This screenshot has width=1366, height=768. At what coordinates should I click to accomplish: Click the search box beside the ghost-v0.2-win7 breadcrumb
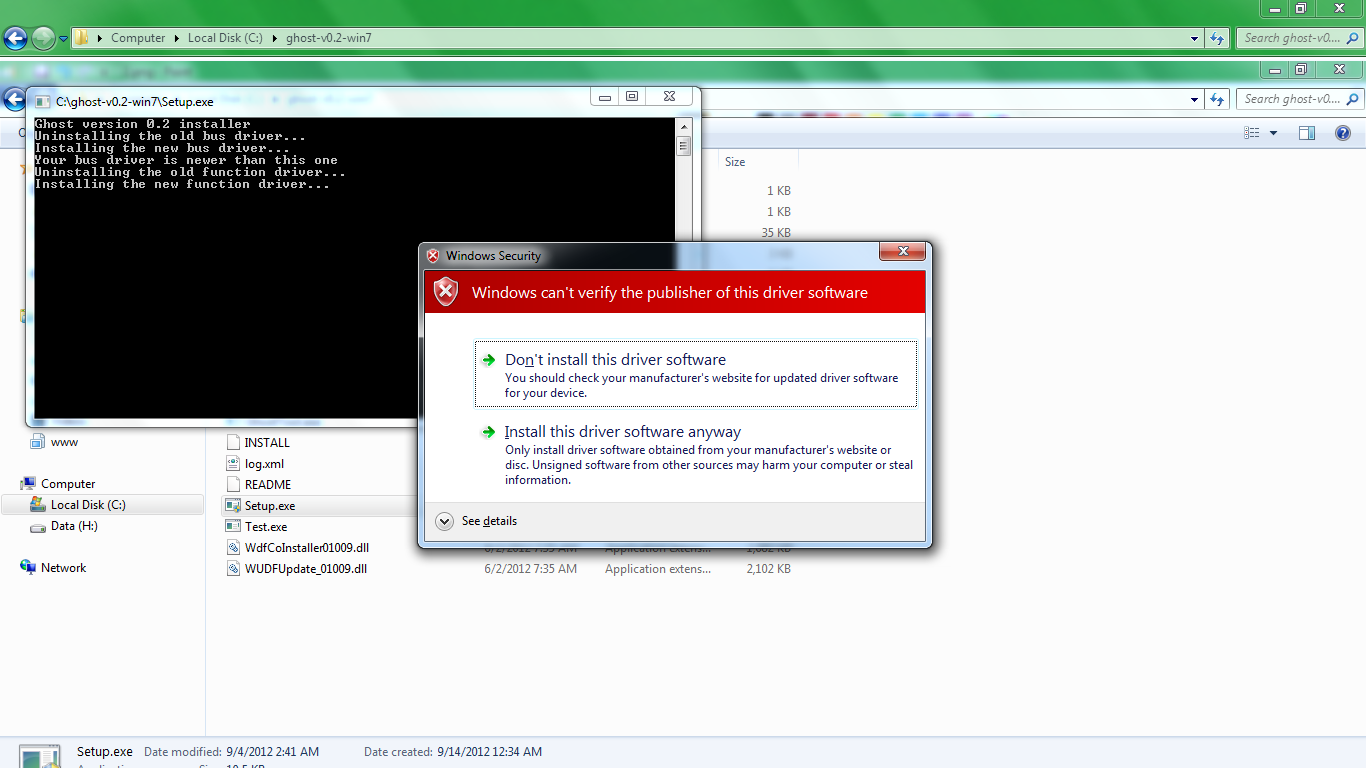click(1299, 38)
